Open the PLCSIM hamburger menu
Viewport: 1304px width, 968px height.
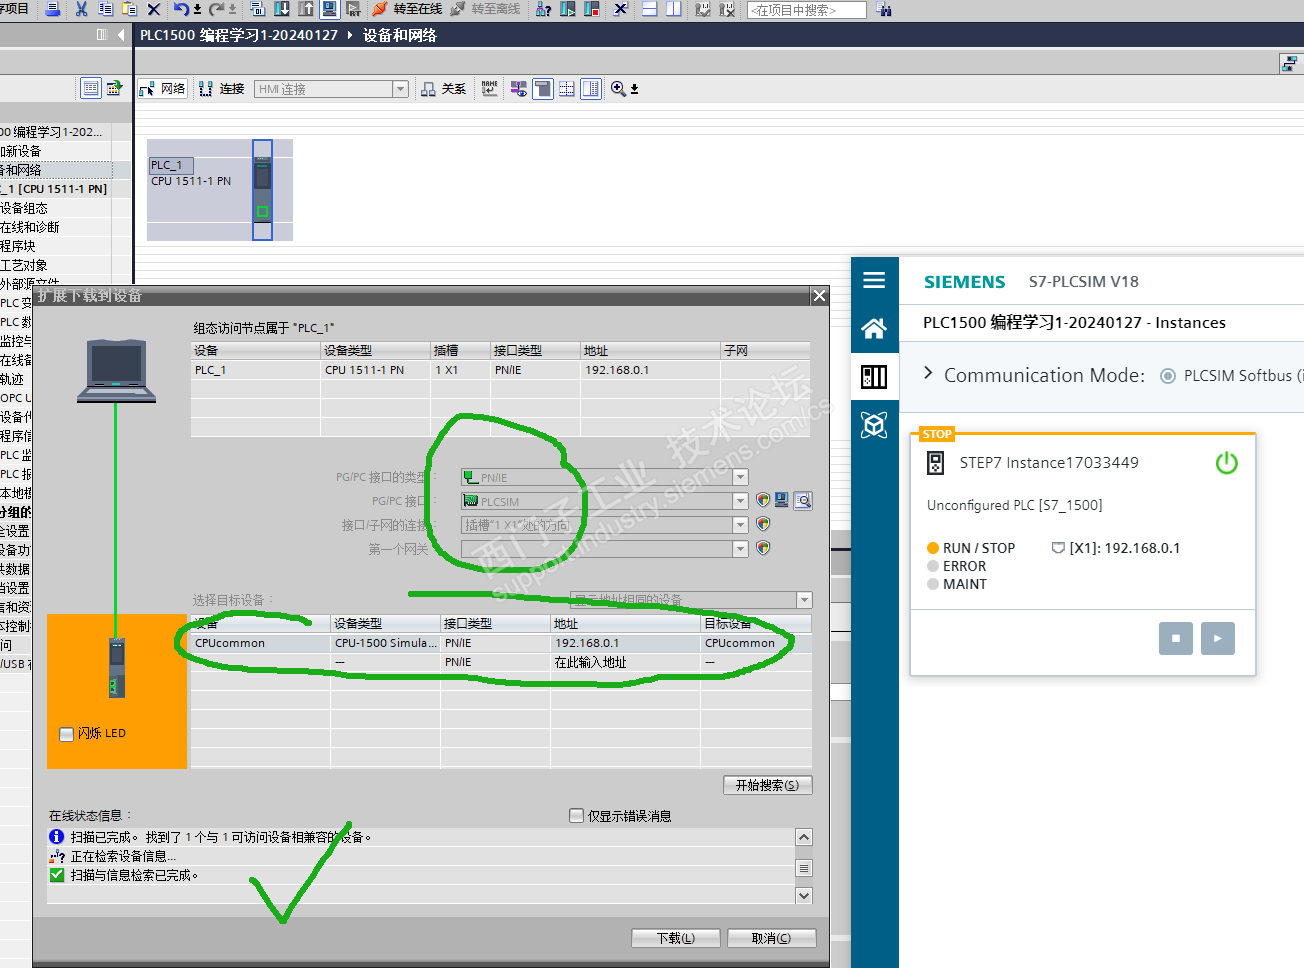(874, 280)
